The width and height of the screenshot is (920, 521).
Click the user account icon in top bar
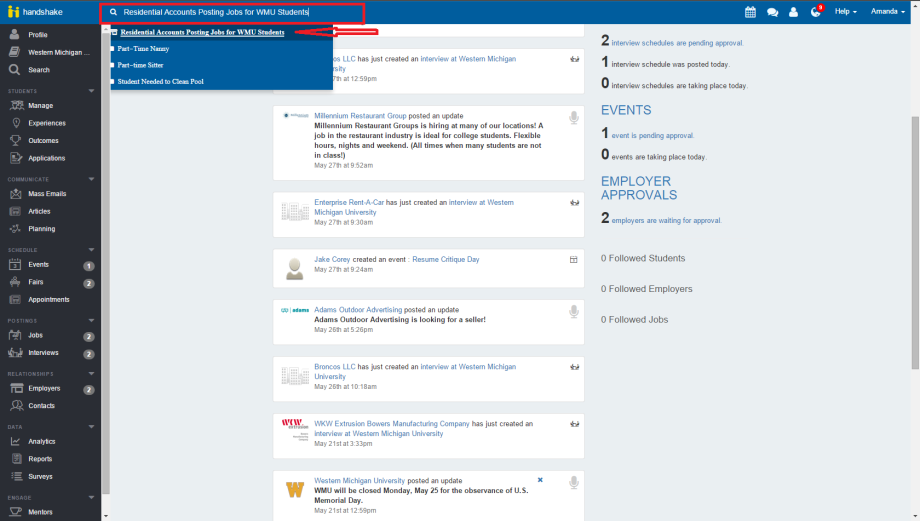pyautogui.click(x=793, y=12)
